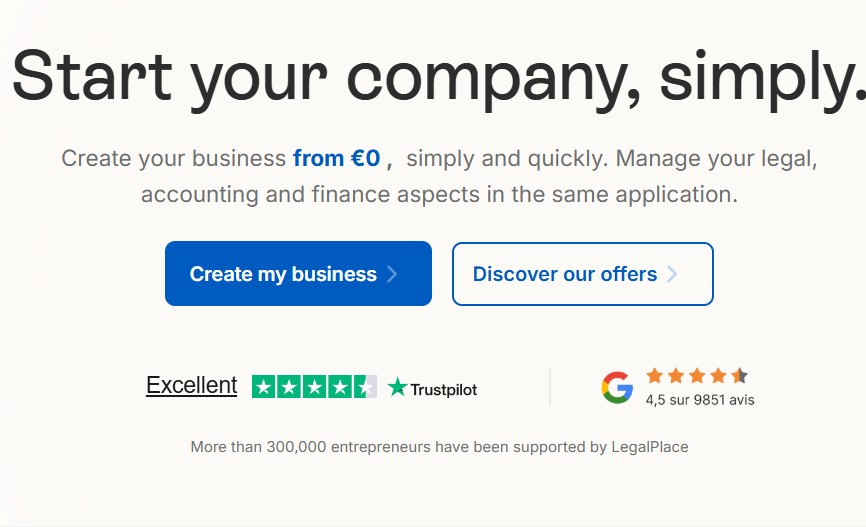
Task: Open the underlined Excellent link
Action: (191, 386)
